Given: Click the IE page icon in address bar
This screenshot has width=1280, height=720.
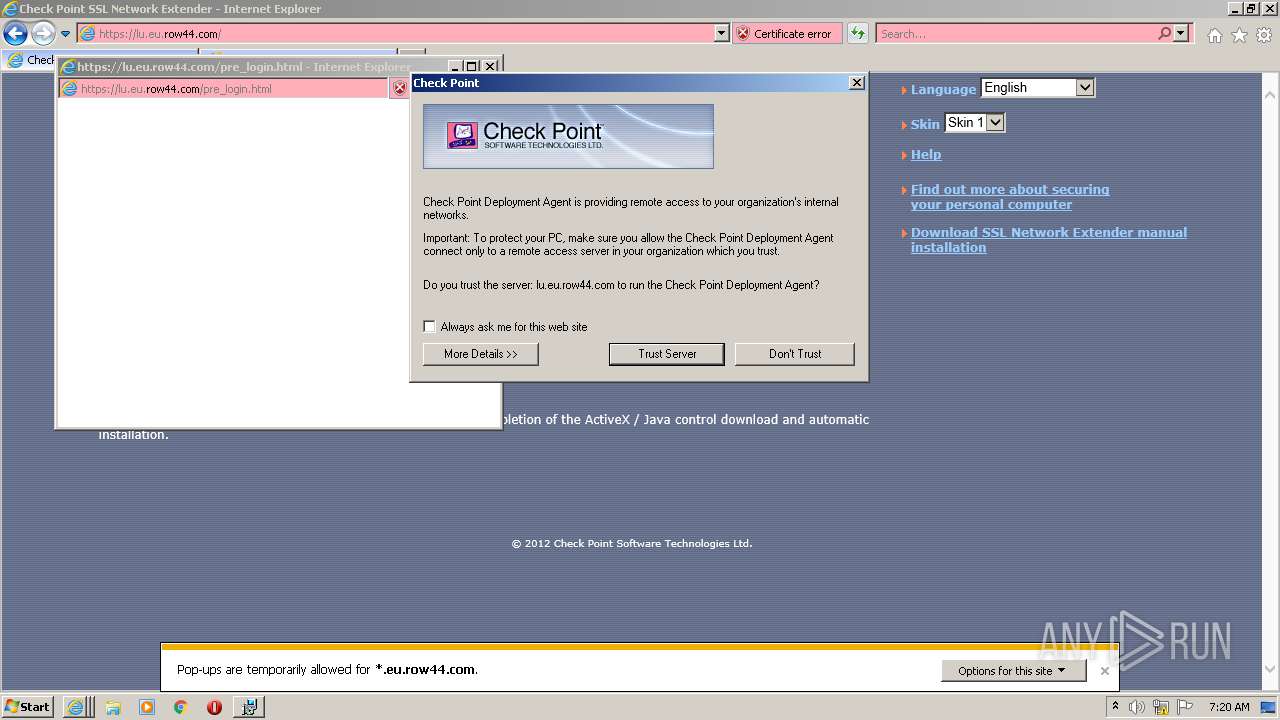Looking at the screenshot, I should pos(87,34).
